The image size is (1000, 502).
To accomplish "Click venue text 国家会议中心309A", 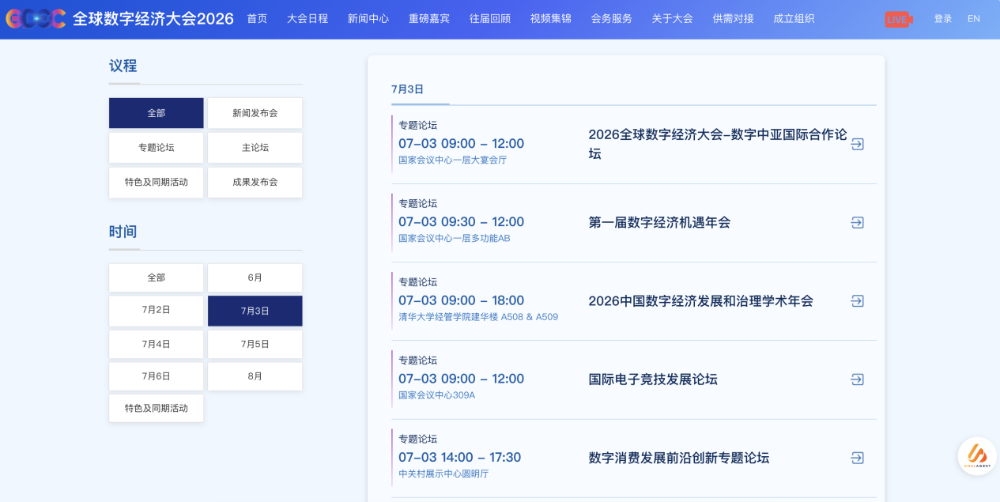I will 437,395.
